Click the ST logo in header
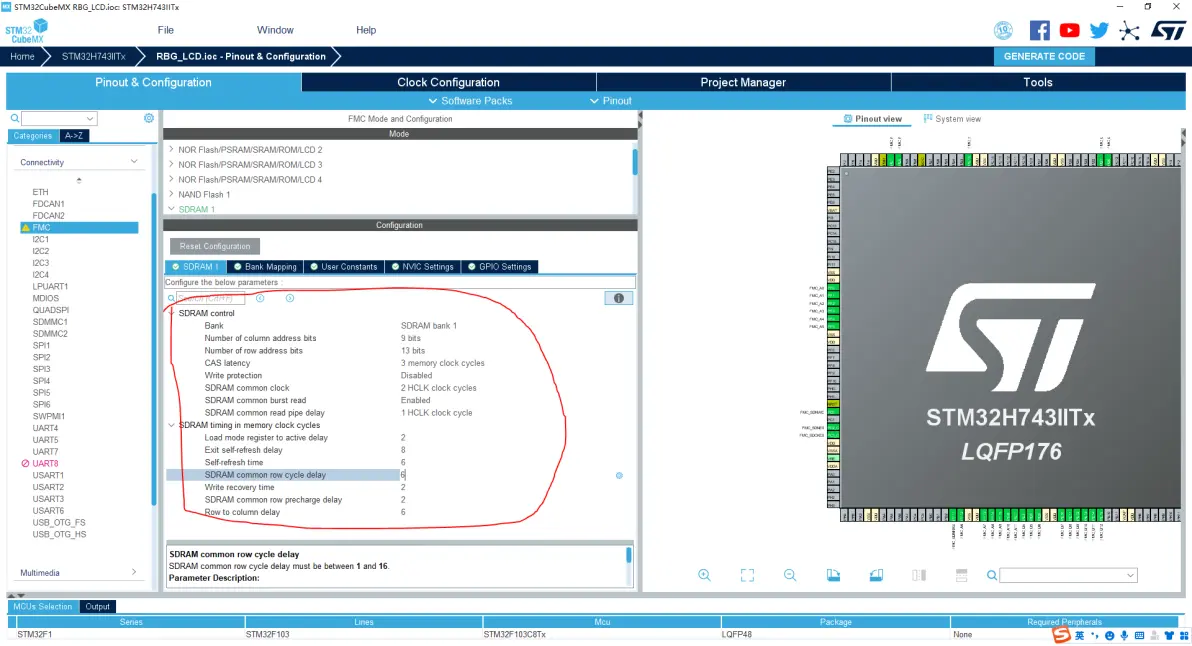This screenshot has width=1192, height=646. pyautogui.click(x=1168, y=30)
